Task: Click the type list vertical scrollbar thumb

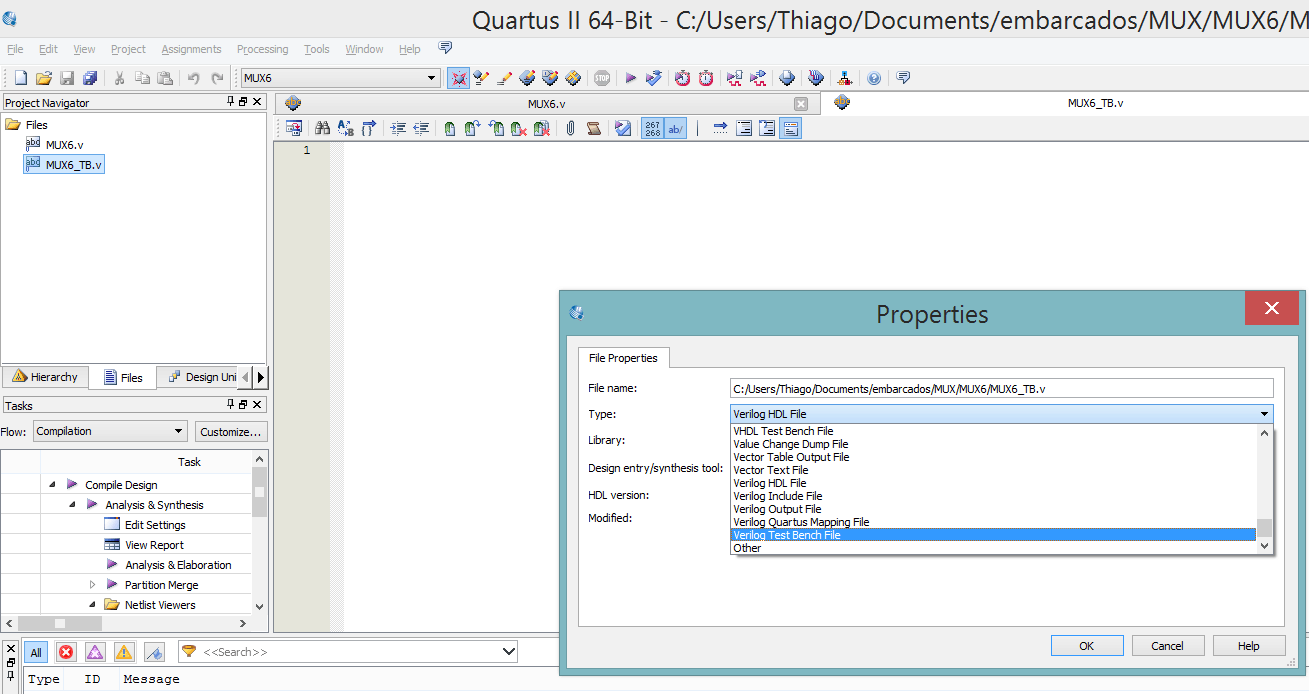Action: tap(1264, 529)
